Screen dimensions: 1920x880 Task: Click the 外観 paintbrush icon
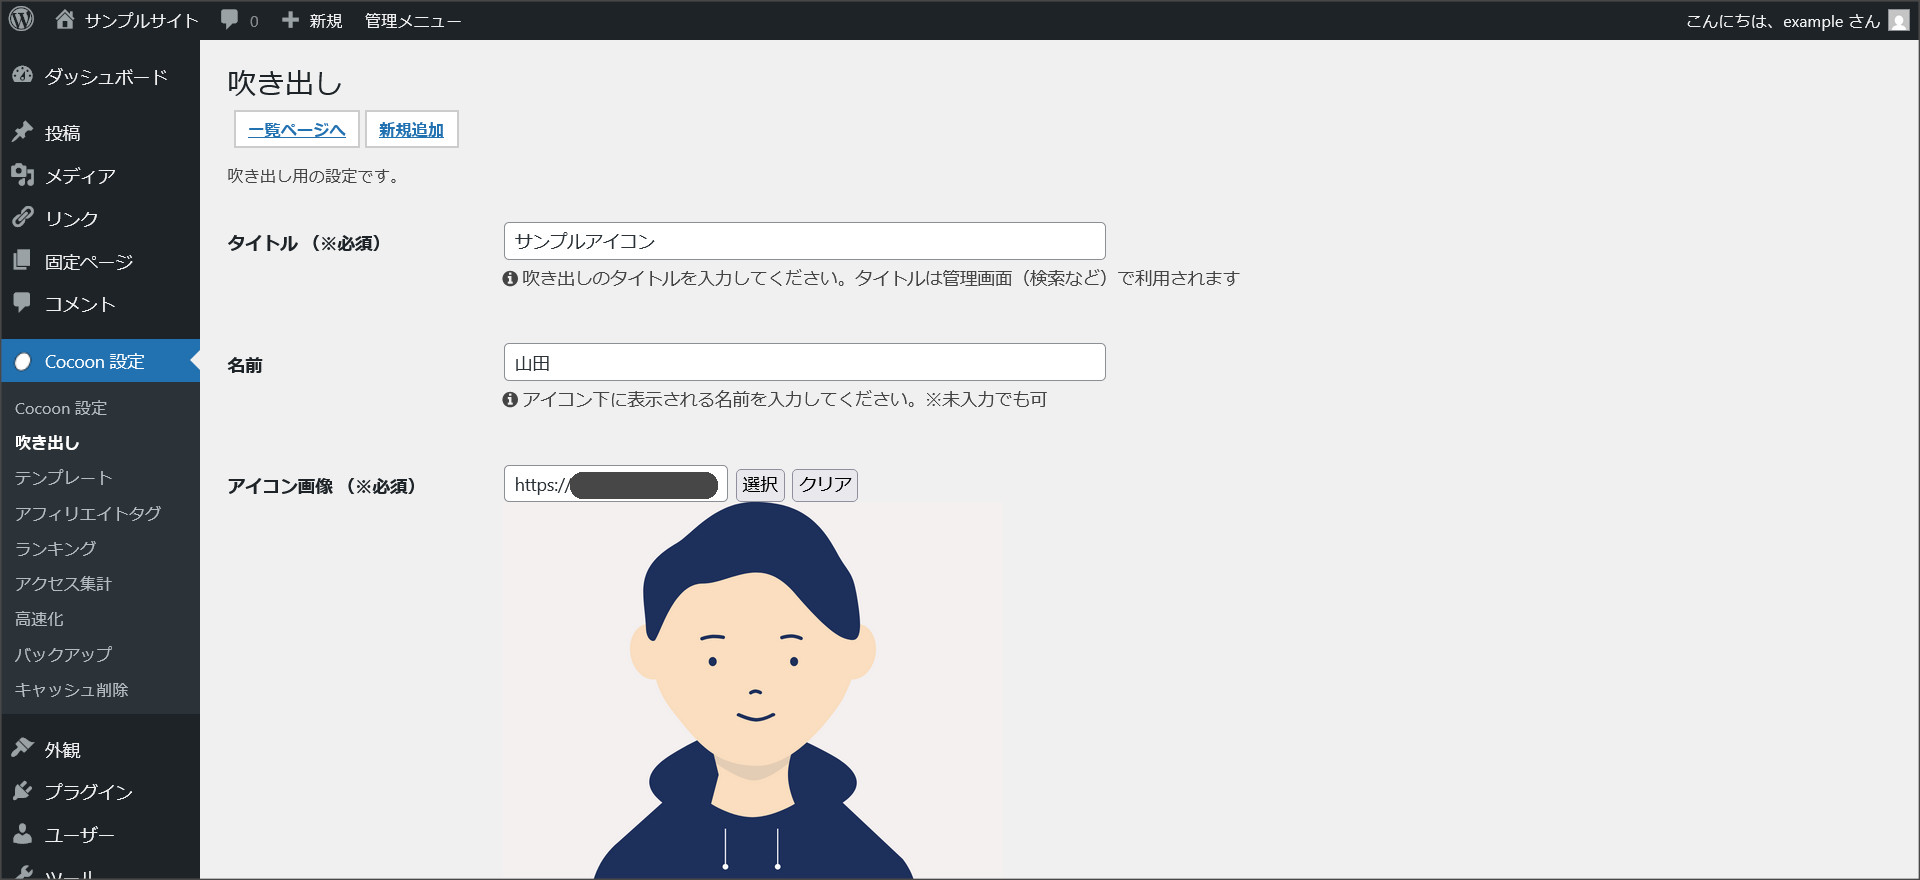click(x=23, y=748)
